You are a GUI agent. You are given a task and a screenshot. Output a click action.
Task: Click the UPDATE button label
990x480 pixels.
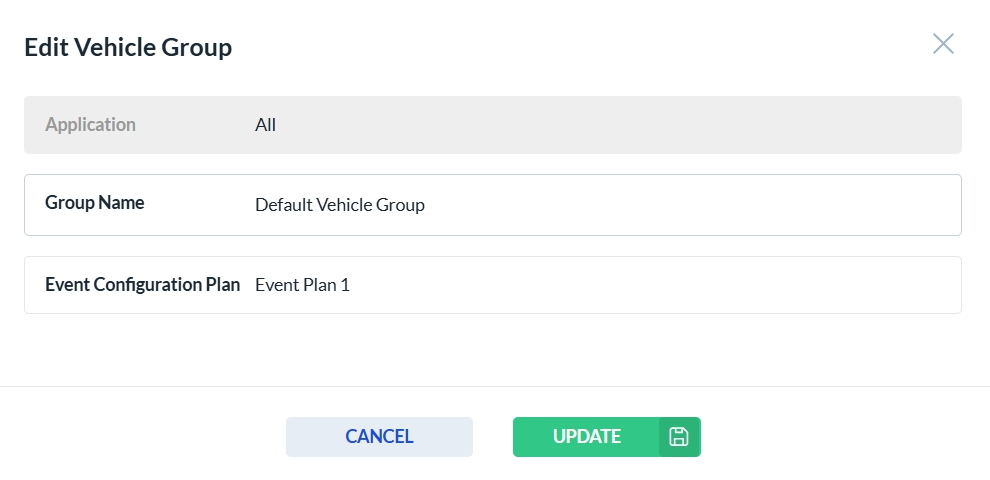point(587,437)
